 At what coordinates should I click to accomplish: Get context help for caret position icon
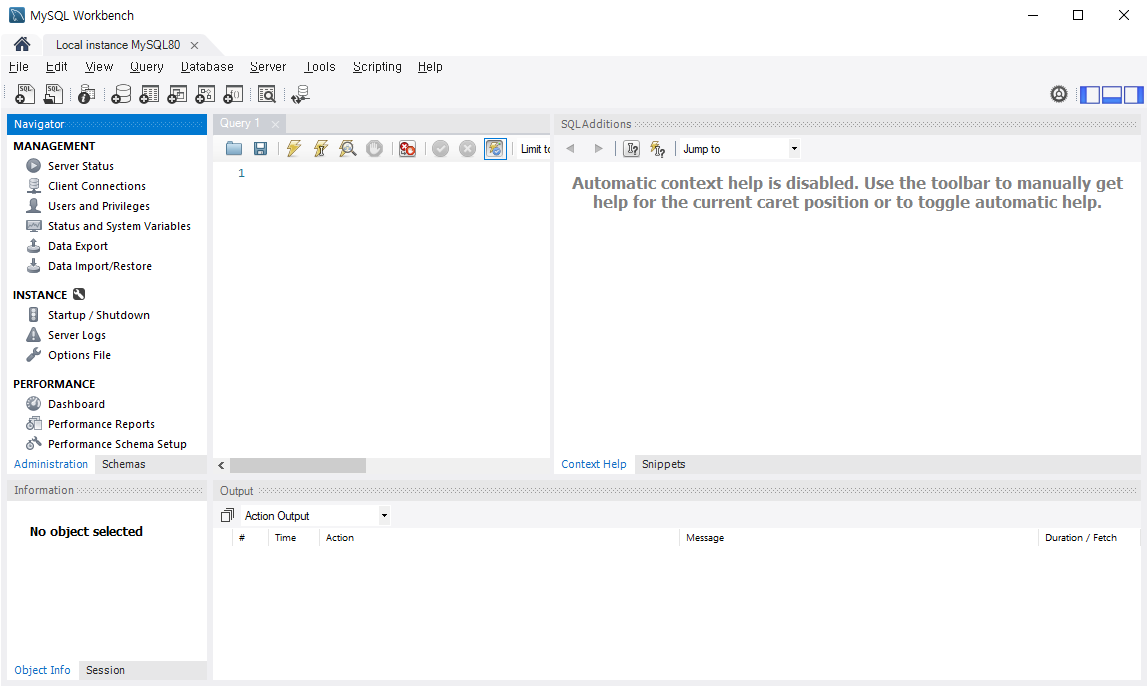(x=631, y=149)
